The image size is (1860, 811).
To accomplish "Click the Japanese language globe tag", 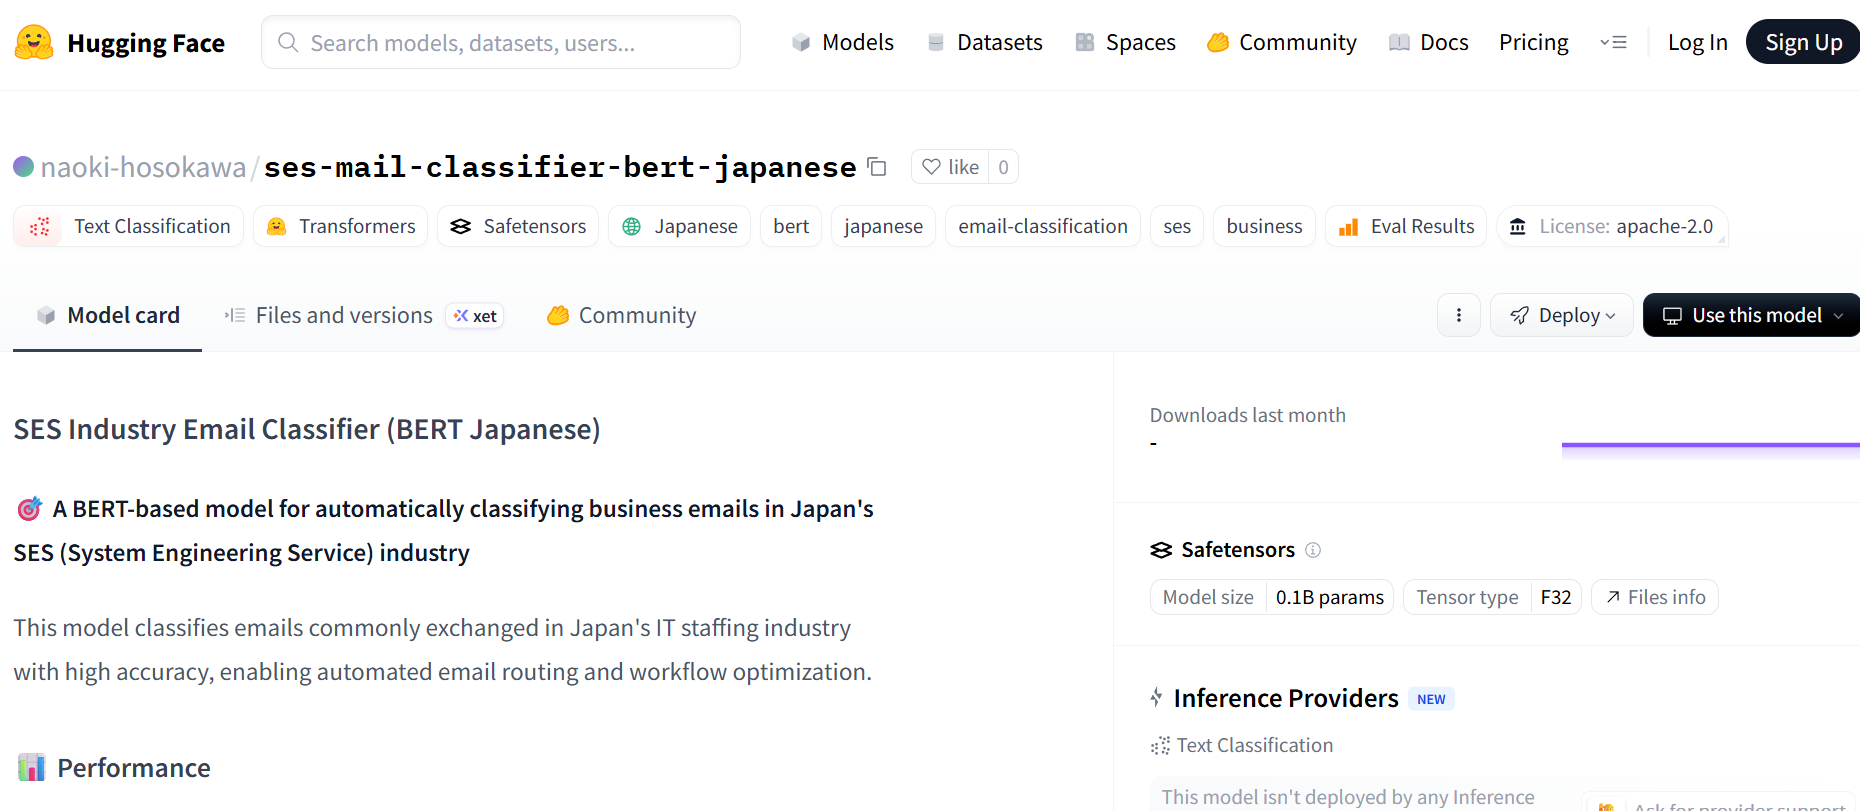I will click(x=680, y=226).
